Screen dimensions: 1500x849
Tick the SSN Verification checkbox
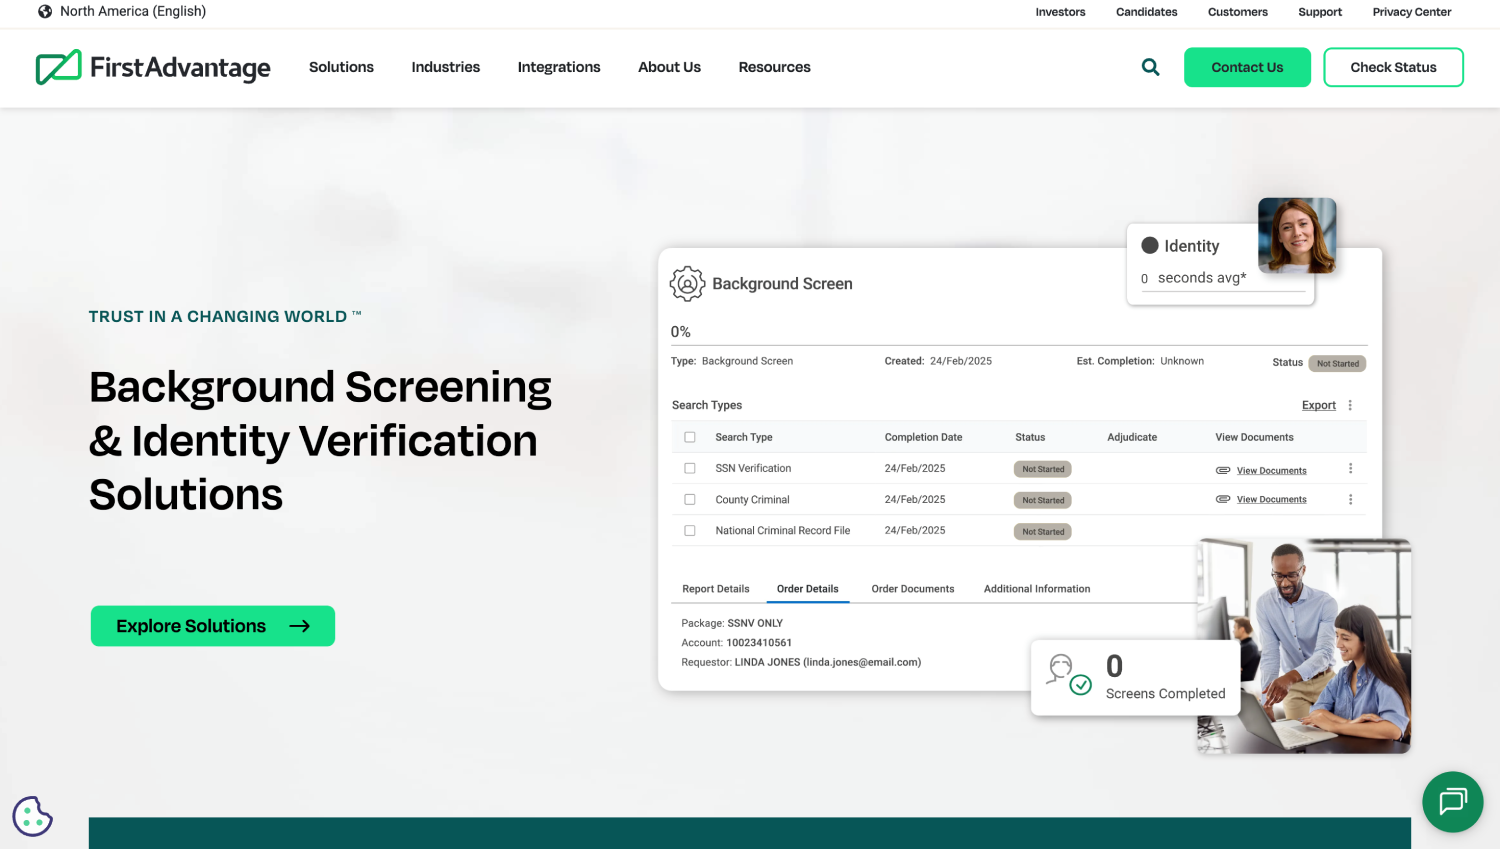690,468
